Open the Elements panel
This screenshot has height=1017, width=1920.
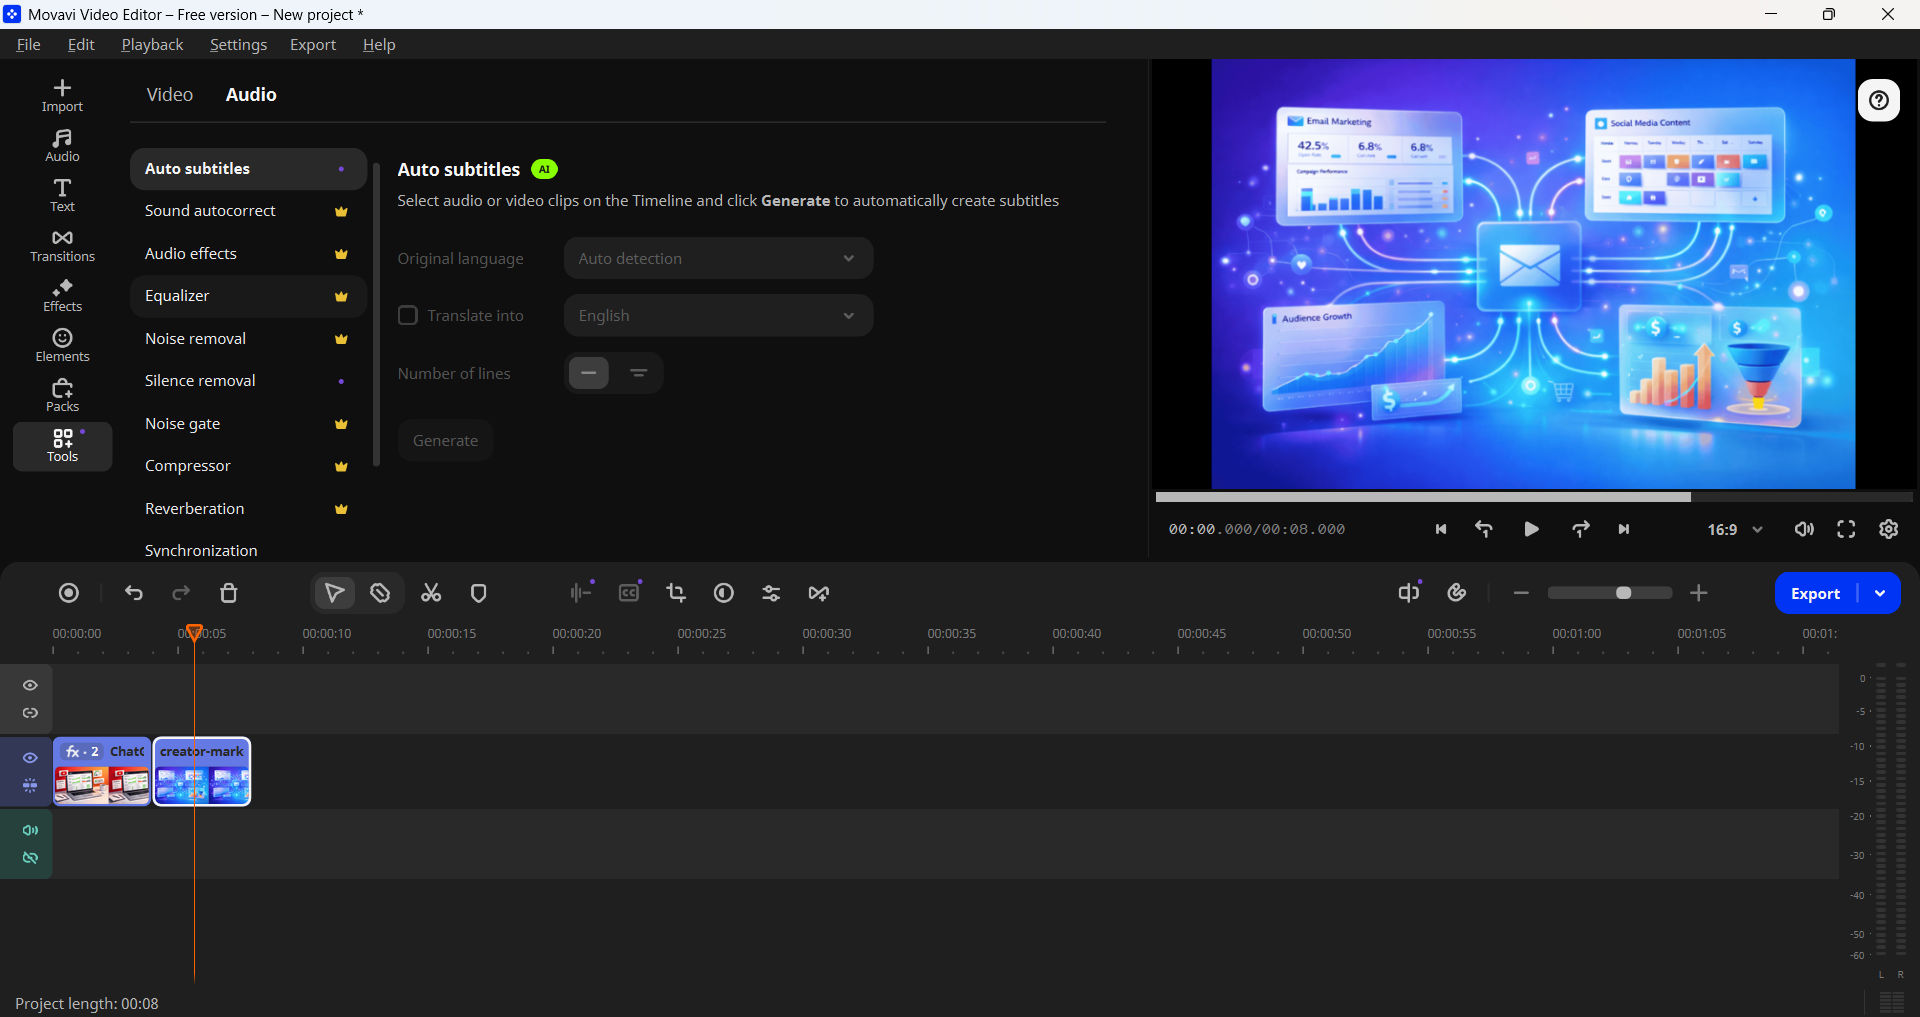tap(62, 346)
